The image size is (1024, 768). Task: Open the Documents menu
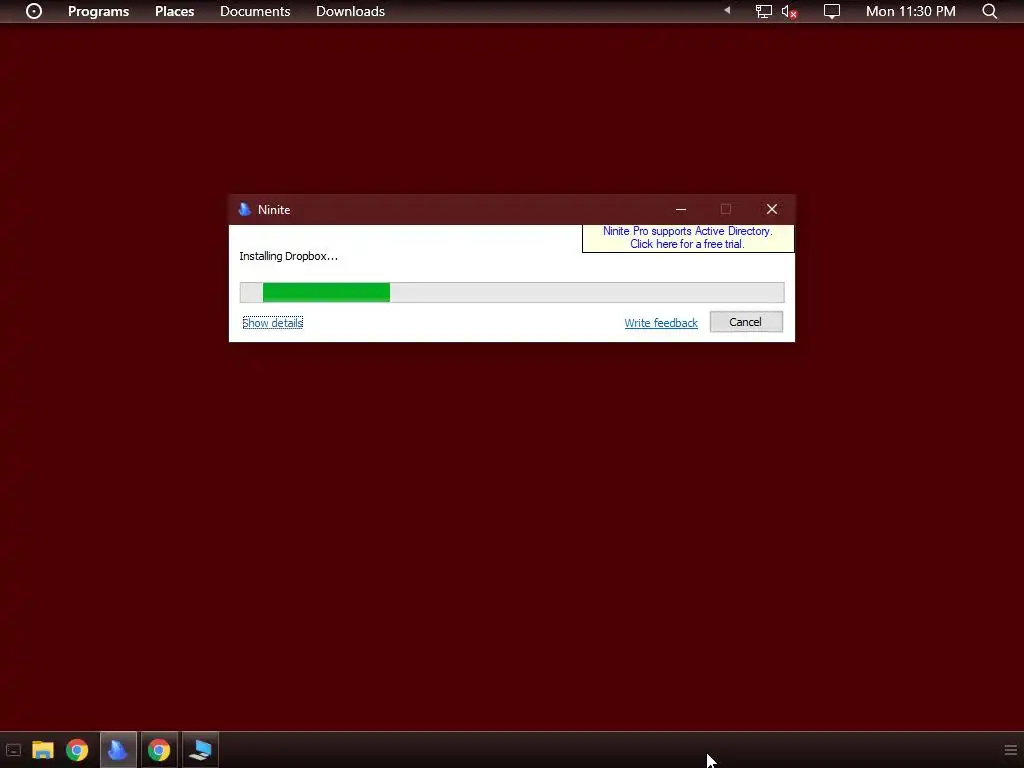point(255,11)
